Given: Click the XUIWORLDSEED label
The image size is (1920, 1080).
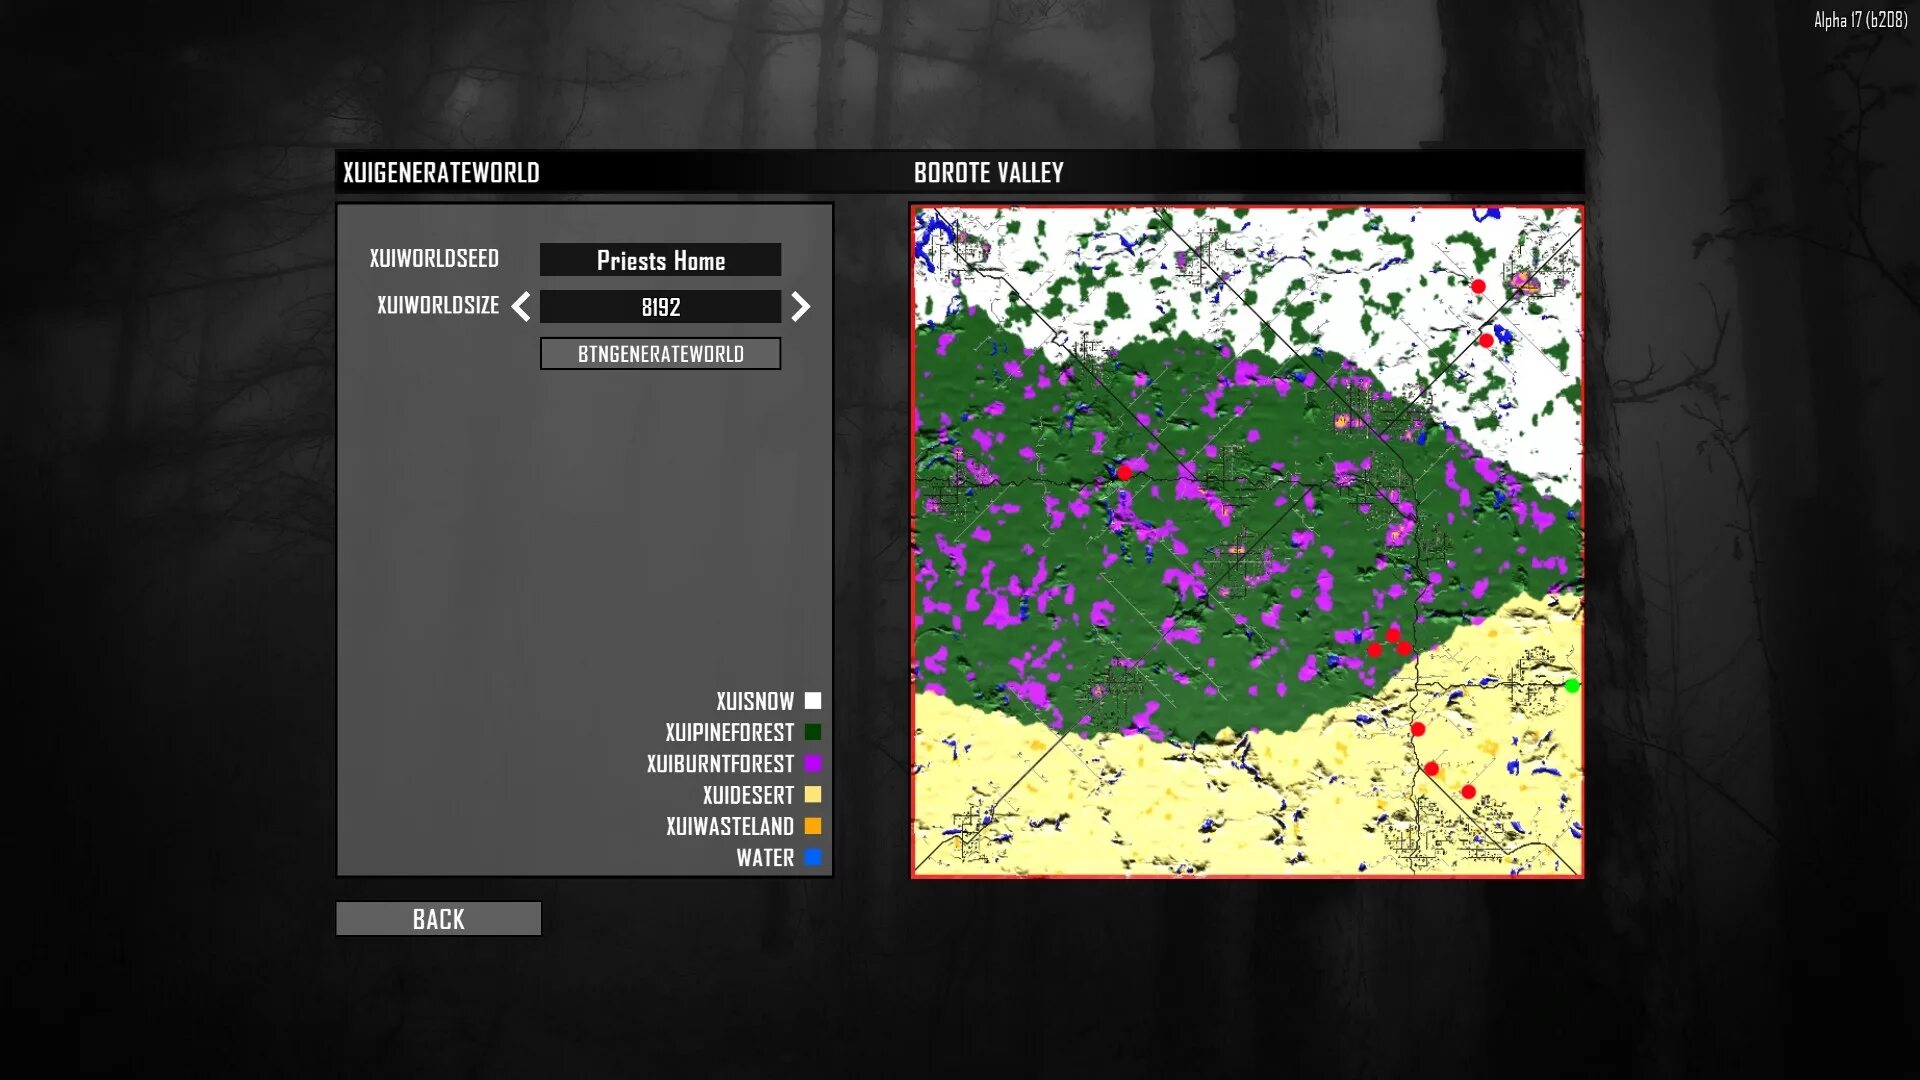Looking at the screenshot, I should point(434,259).
